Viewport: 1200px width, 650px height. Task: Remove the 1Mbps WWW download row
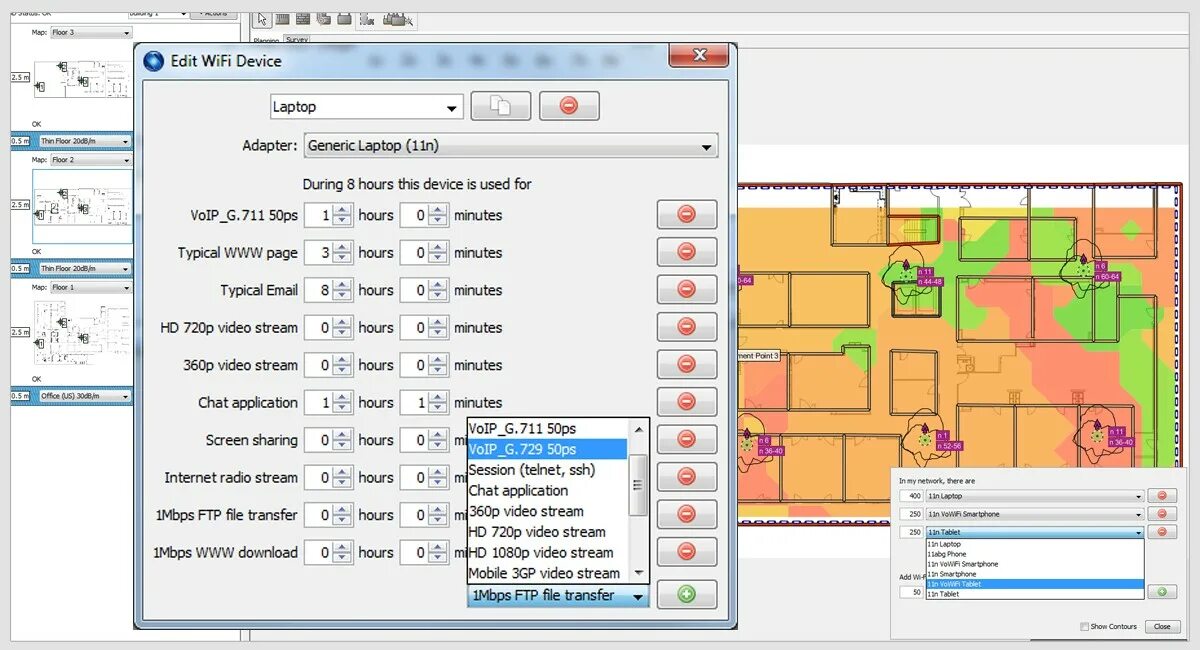pos(687,552)
